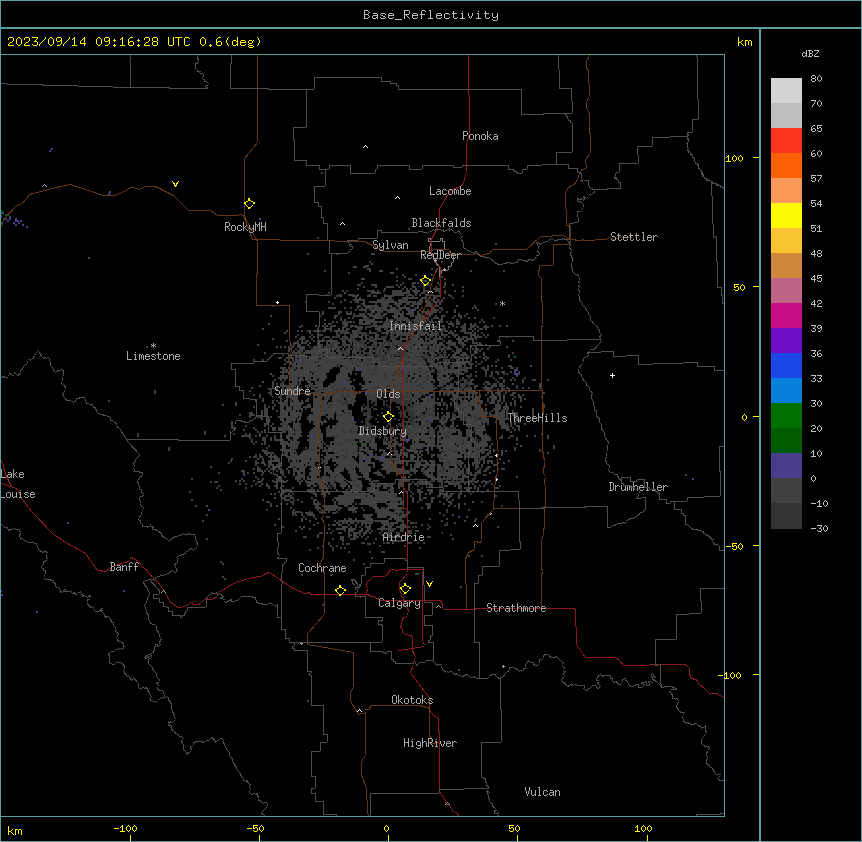Click the Banff town label
Image resolution: width=862 pixels, height=842 pixels.
(x=124, y=567)
